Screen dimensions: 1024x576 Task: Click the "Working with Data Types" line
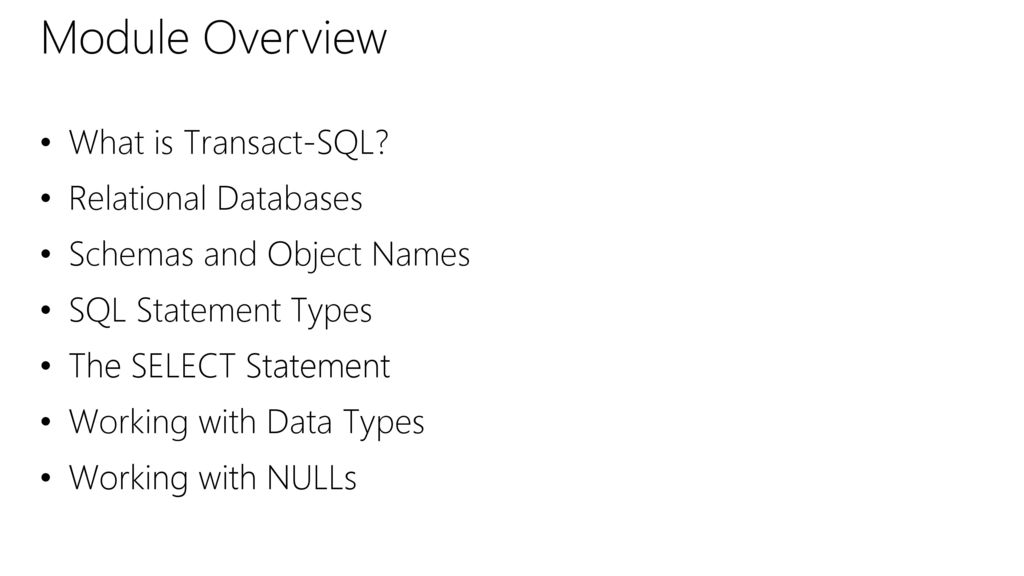click(x=247, y=423)
